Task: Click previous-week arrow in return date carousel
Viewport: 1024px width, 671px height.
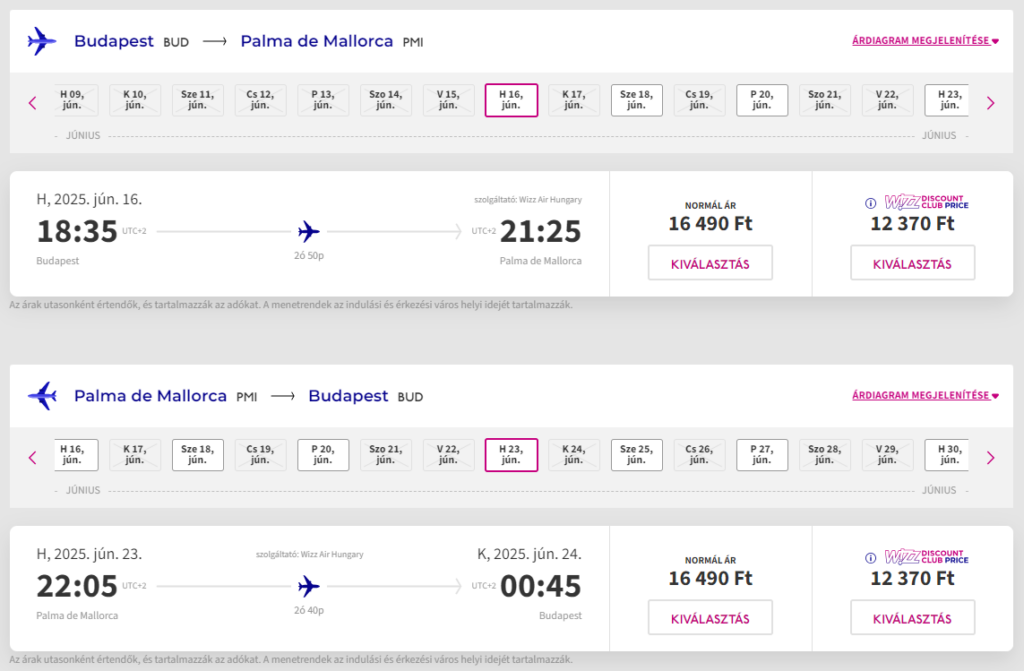Action: [32, 457]
